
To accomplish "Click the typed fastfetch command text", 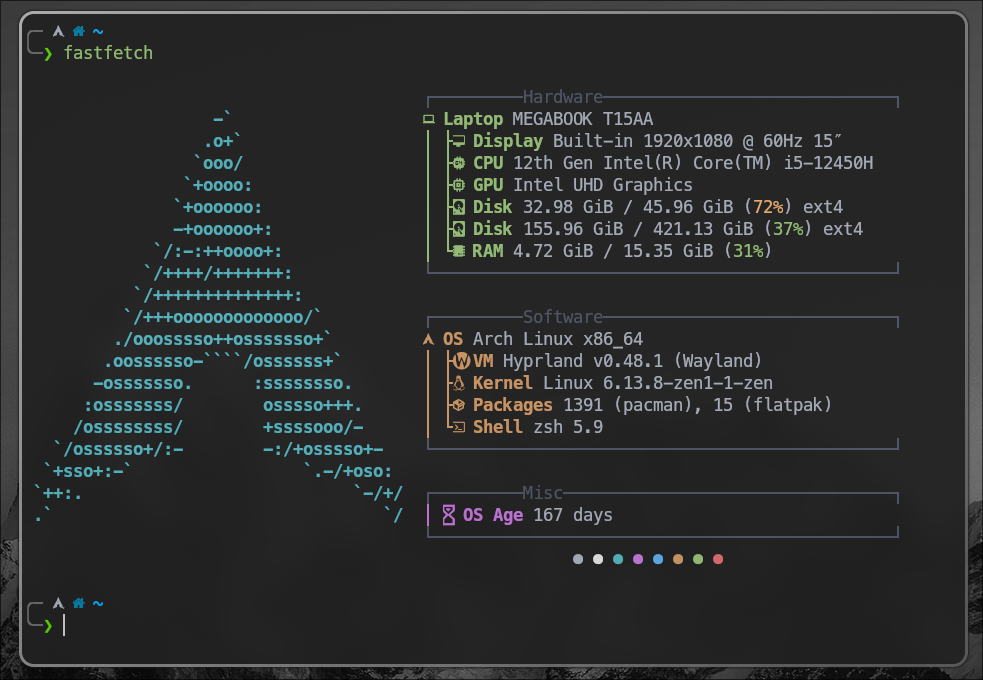I will coord(108,53).
